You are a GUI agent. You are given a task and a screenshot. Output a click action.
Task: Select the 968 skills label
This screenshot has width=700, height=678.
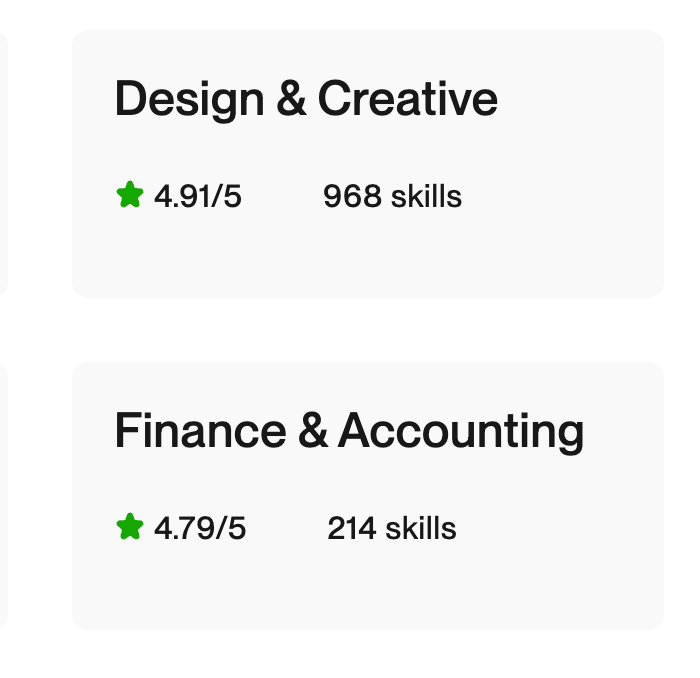[x=392, y=196]
